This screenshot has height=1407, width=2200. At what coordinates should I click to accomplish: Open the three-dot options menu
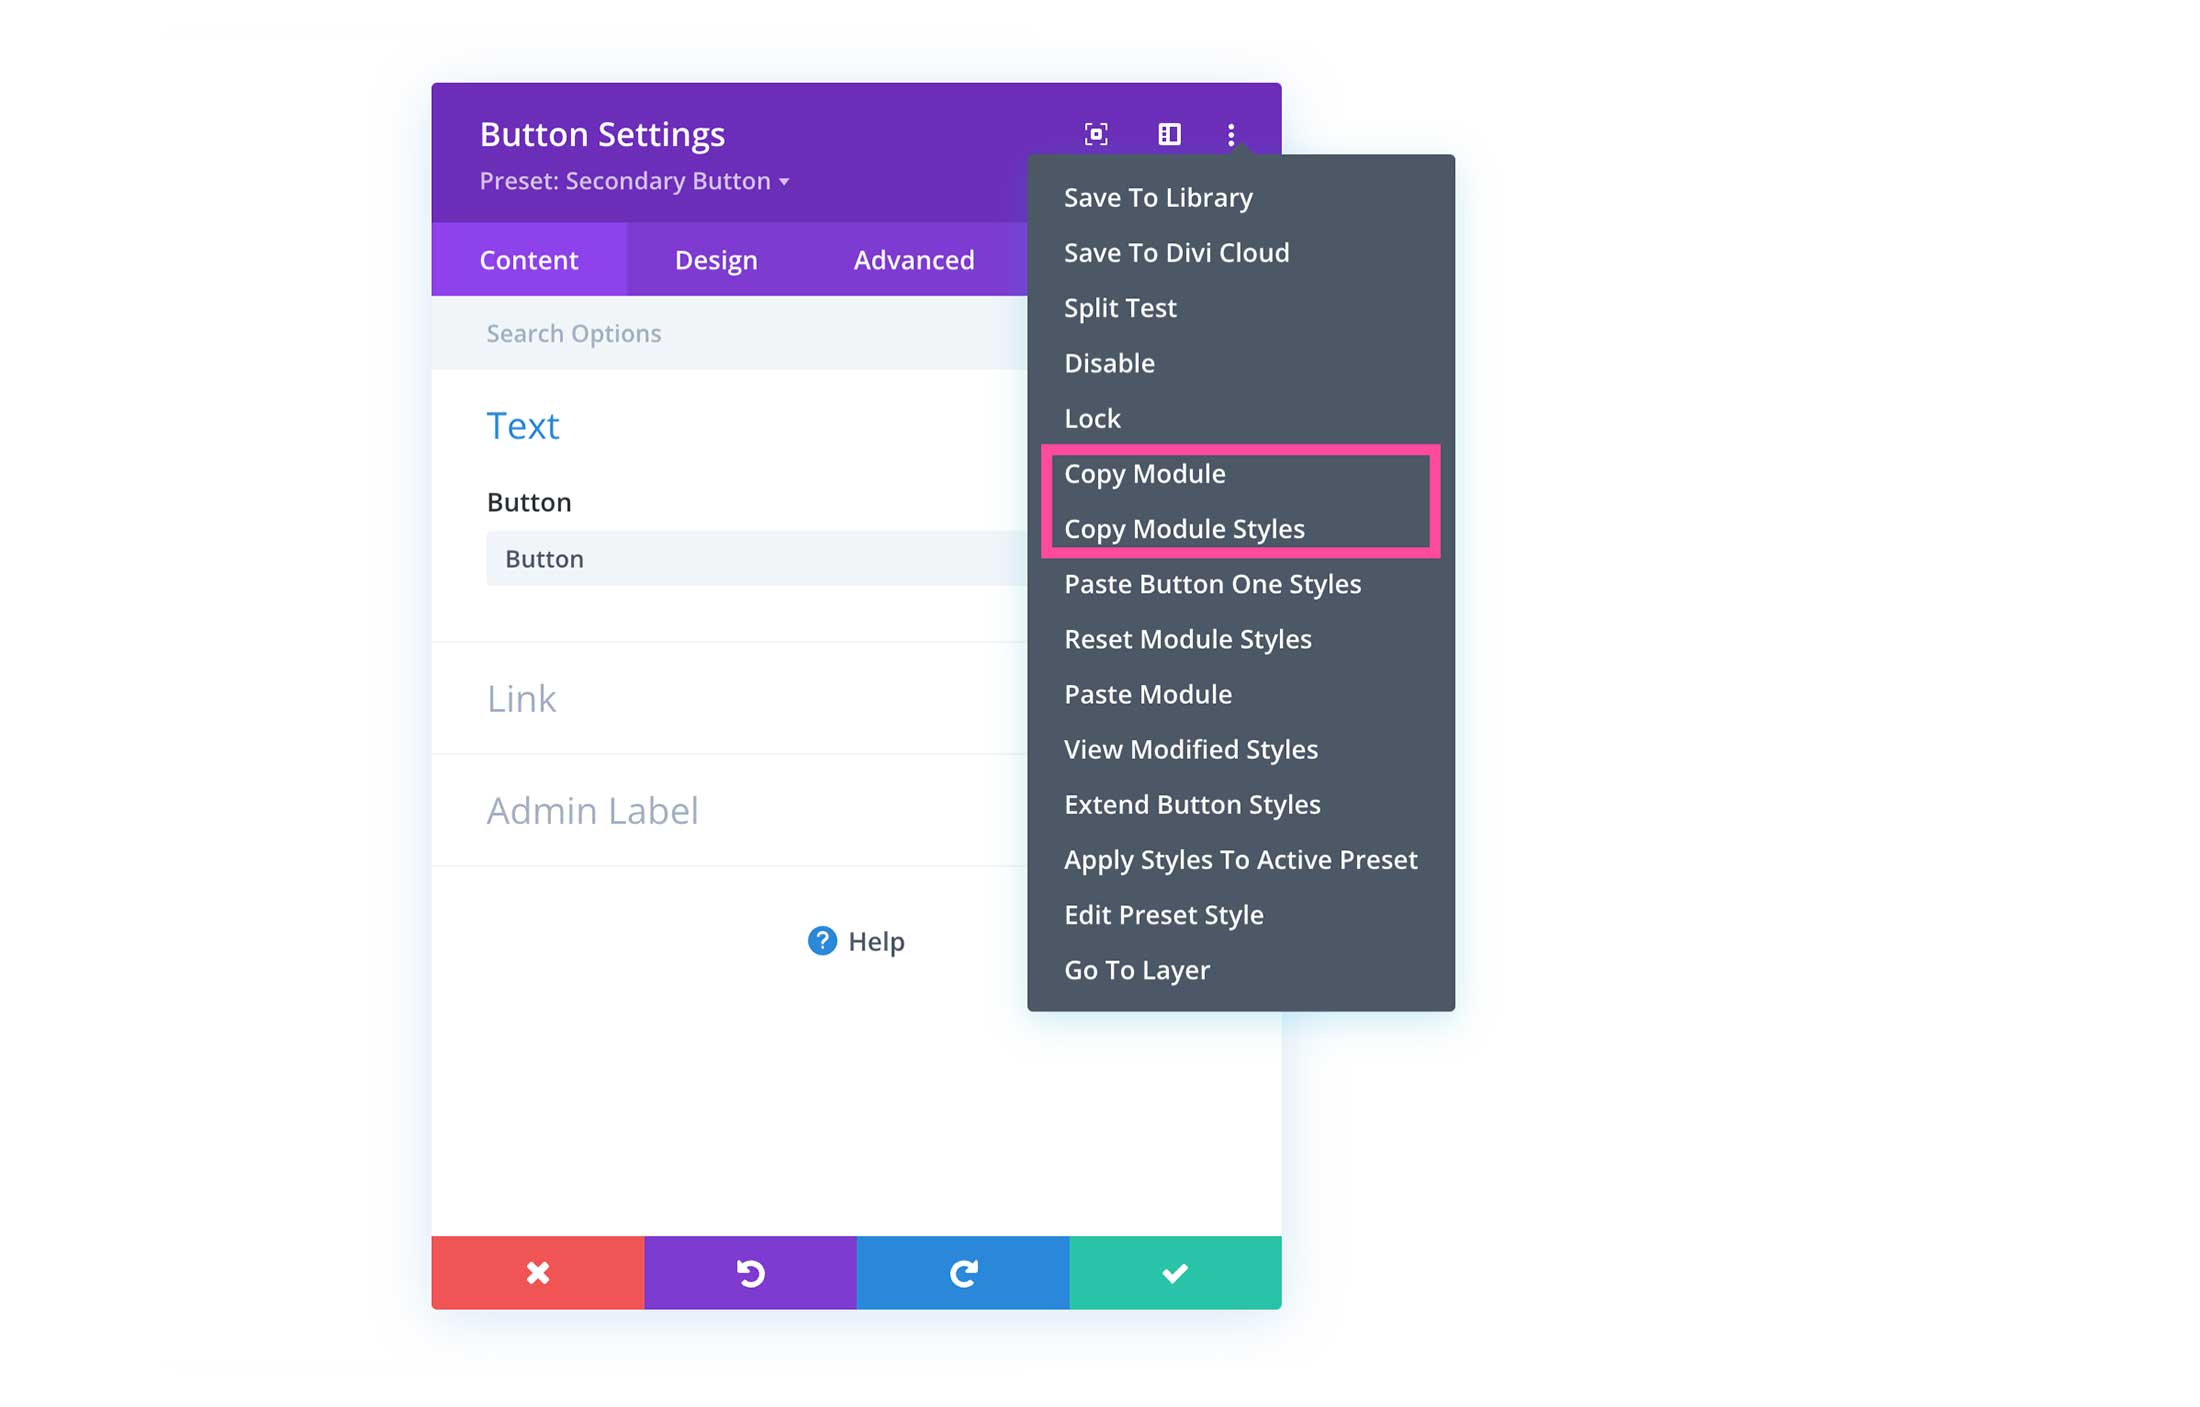coord(1231,134)
